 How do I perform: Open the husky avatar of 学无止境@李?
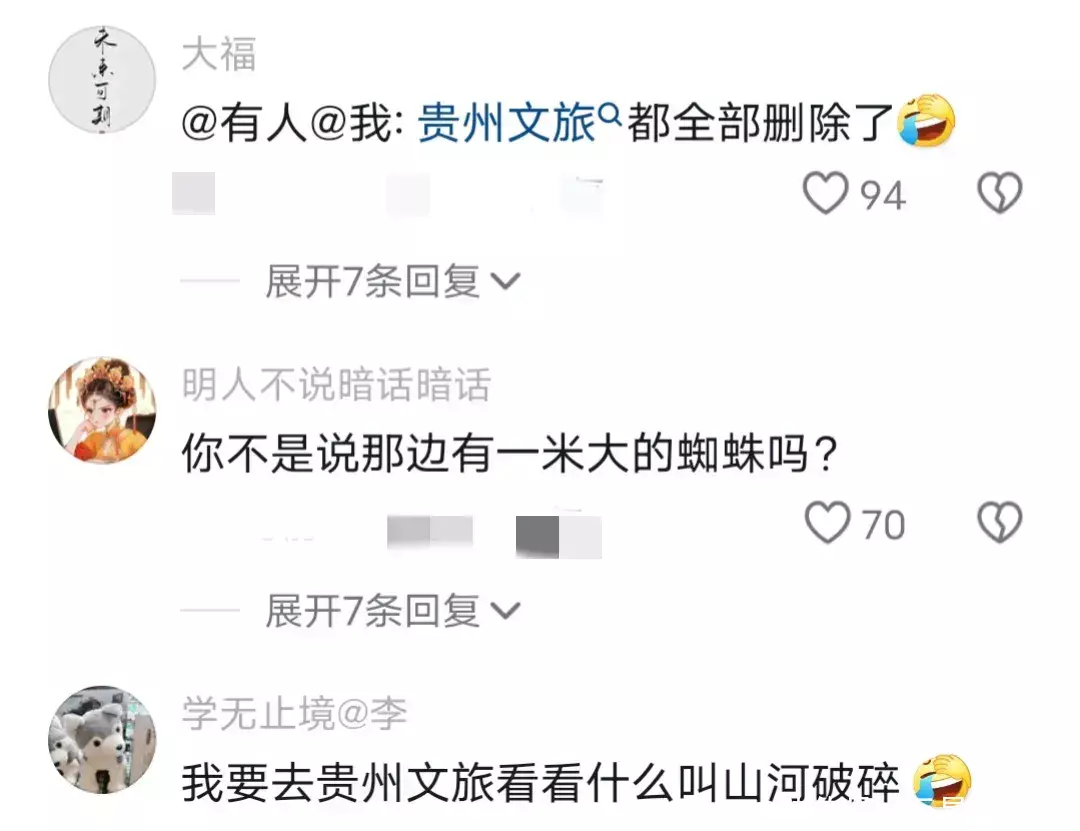(x=102, y=739)
